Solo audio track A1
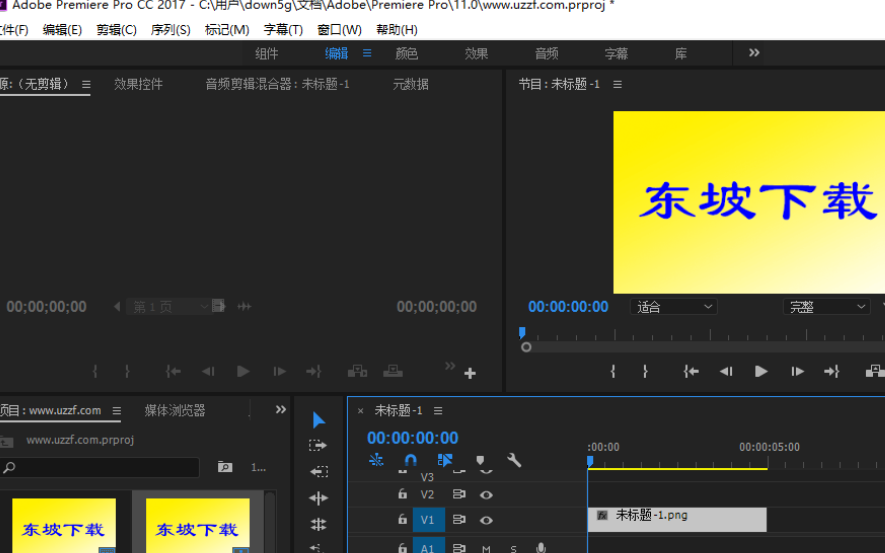 (x=513, y=548)
